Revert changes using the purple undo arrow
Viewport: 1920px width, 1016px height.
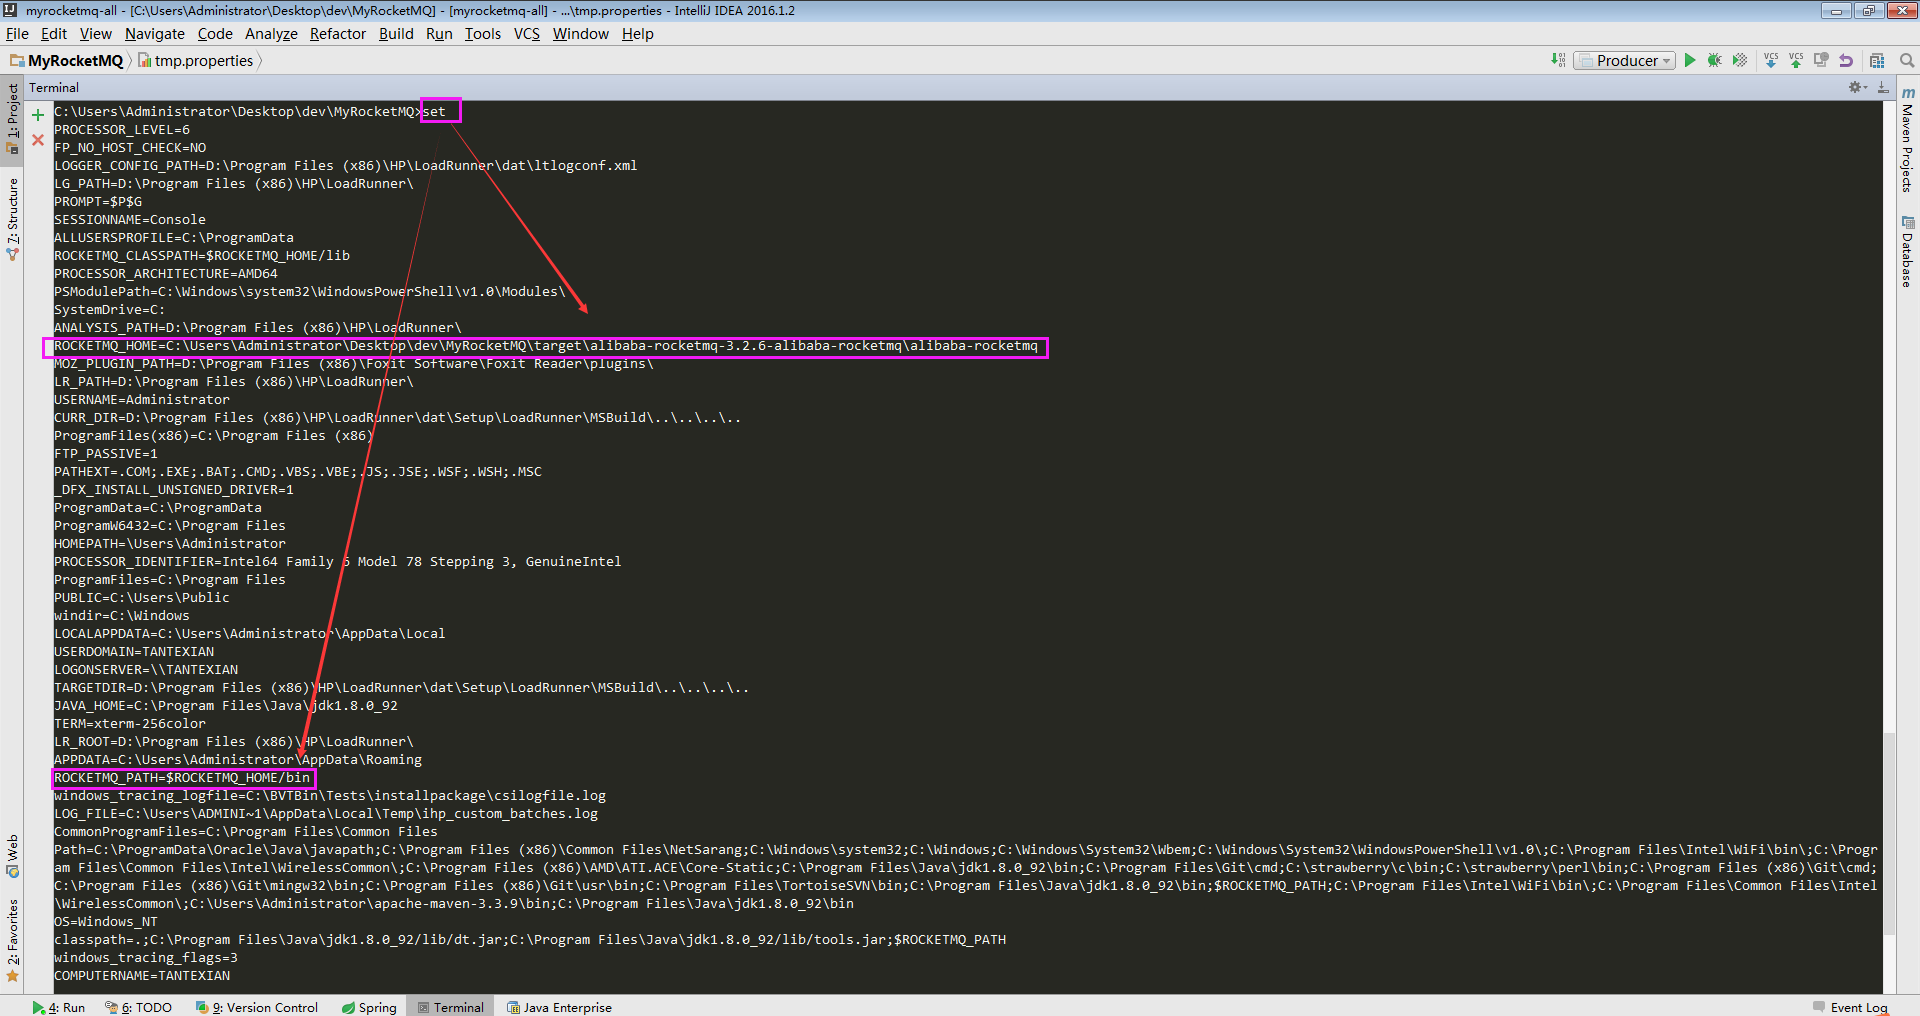[1846, 60]
